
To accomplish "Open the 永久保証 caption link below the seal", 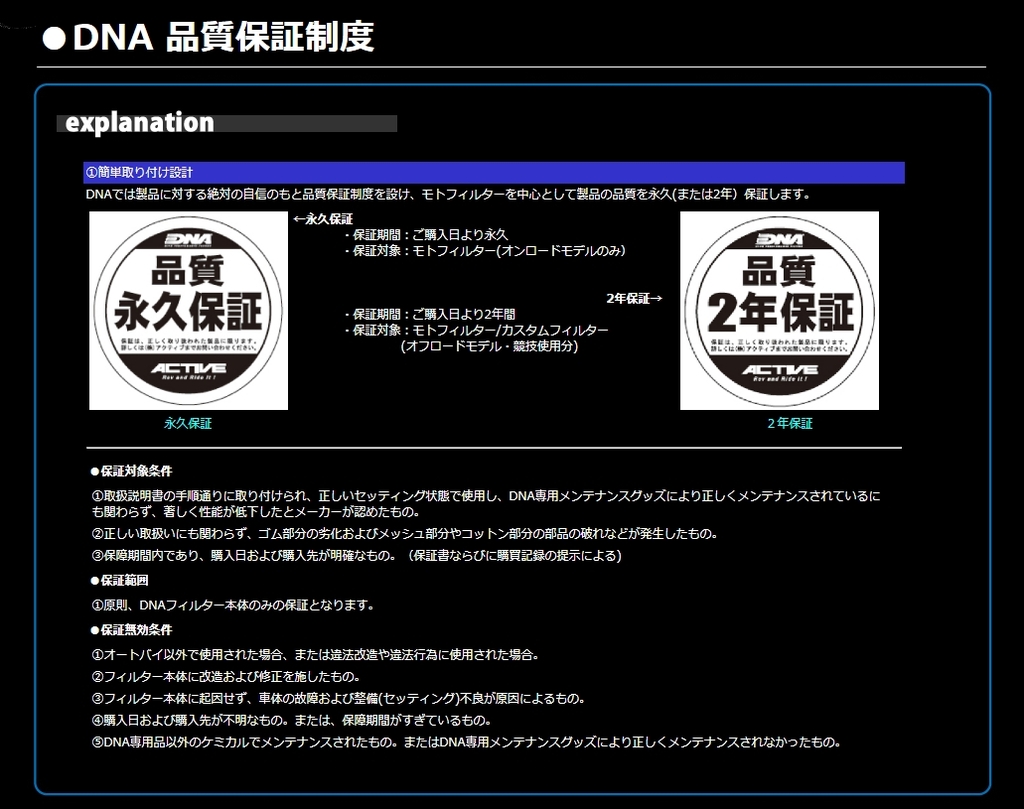I will pyautogui.click(x=188, y=423).
